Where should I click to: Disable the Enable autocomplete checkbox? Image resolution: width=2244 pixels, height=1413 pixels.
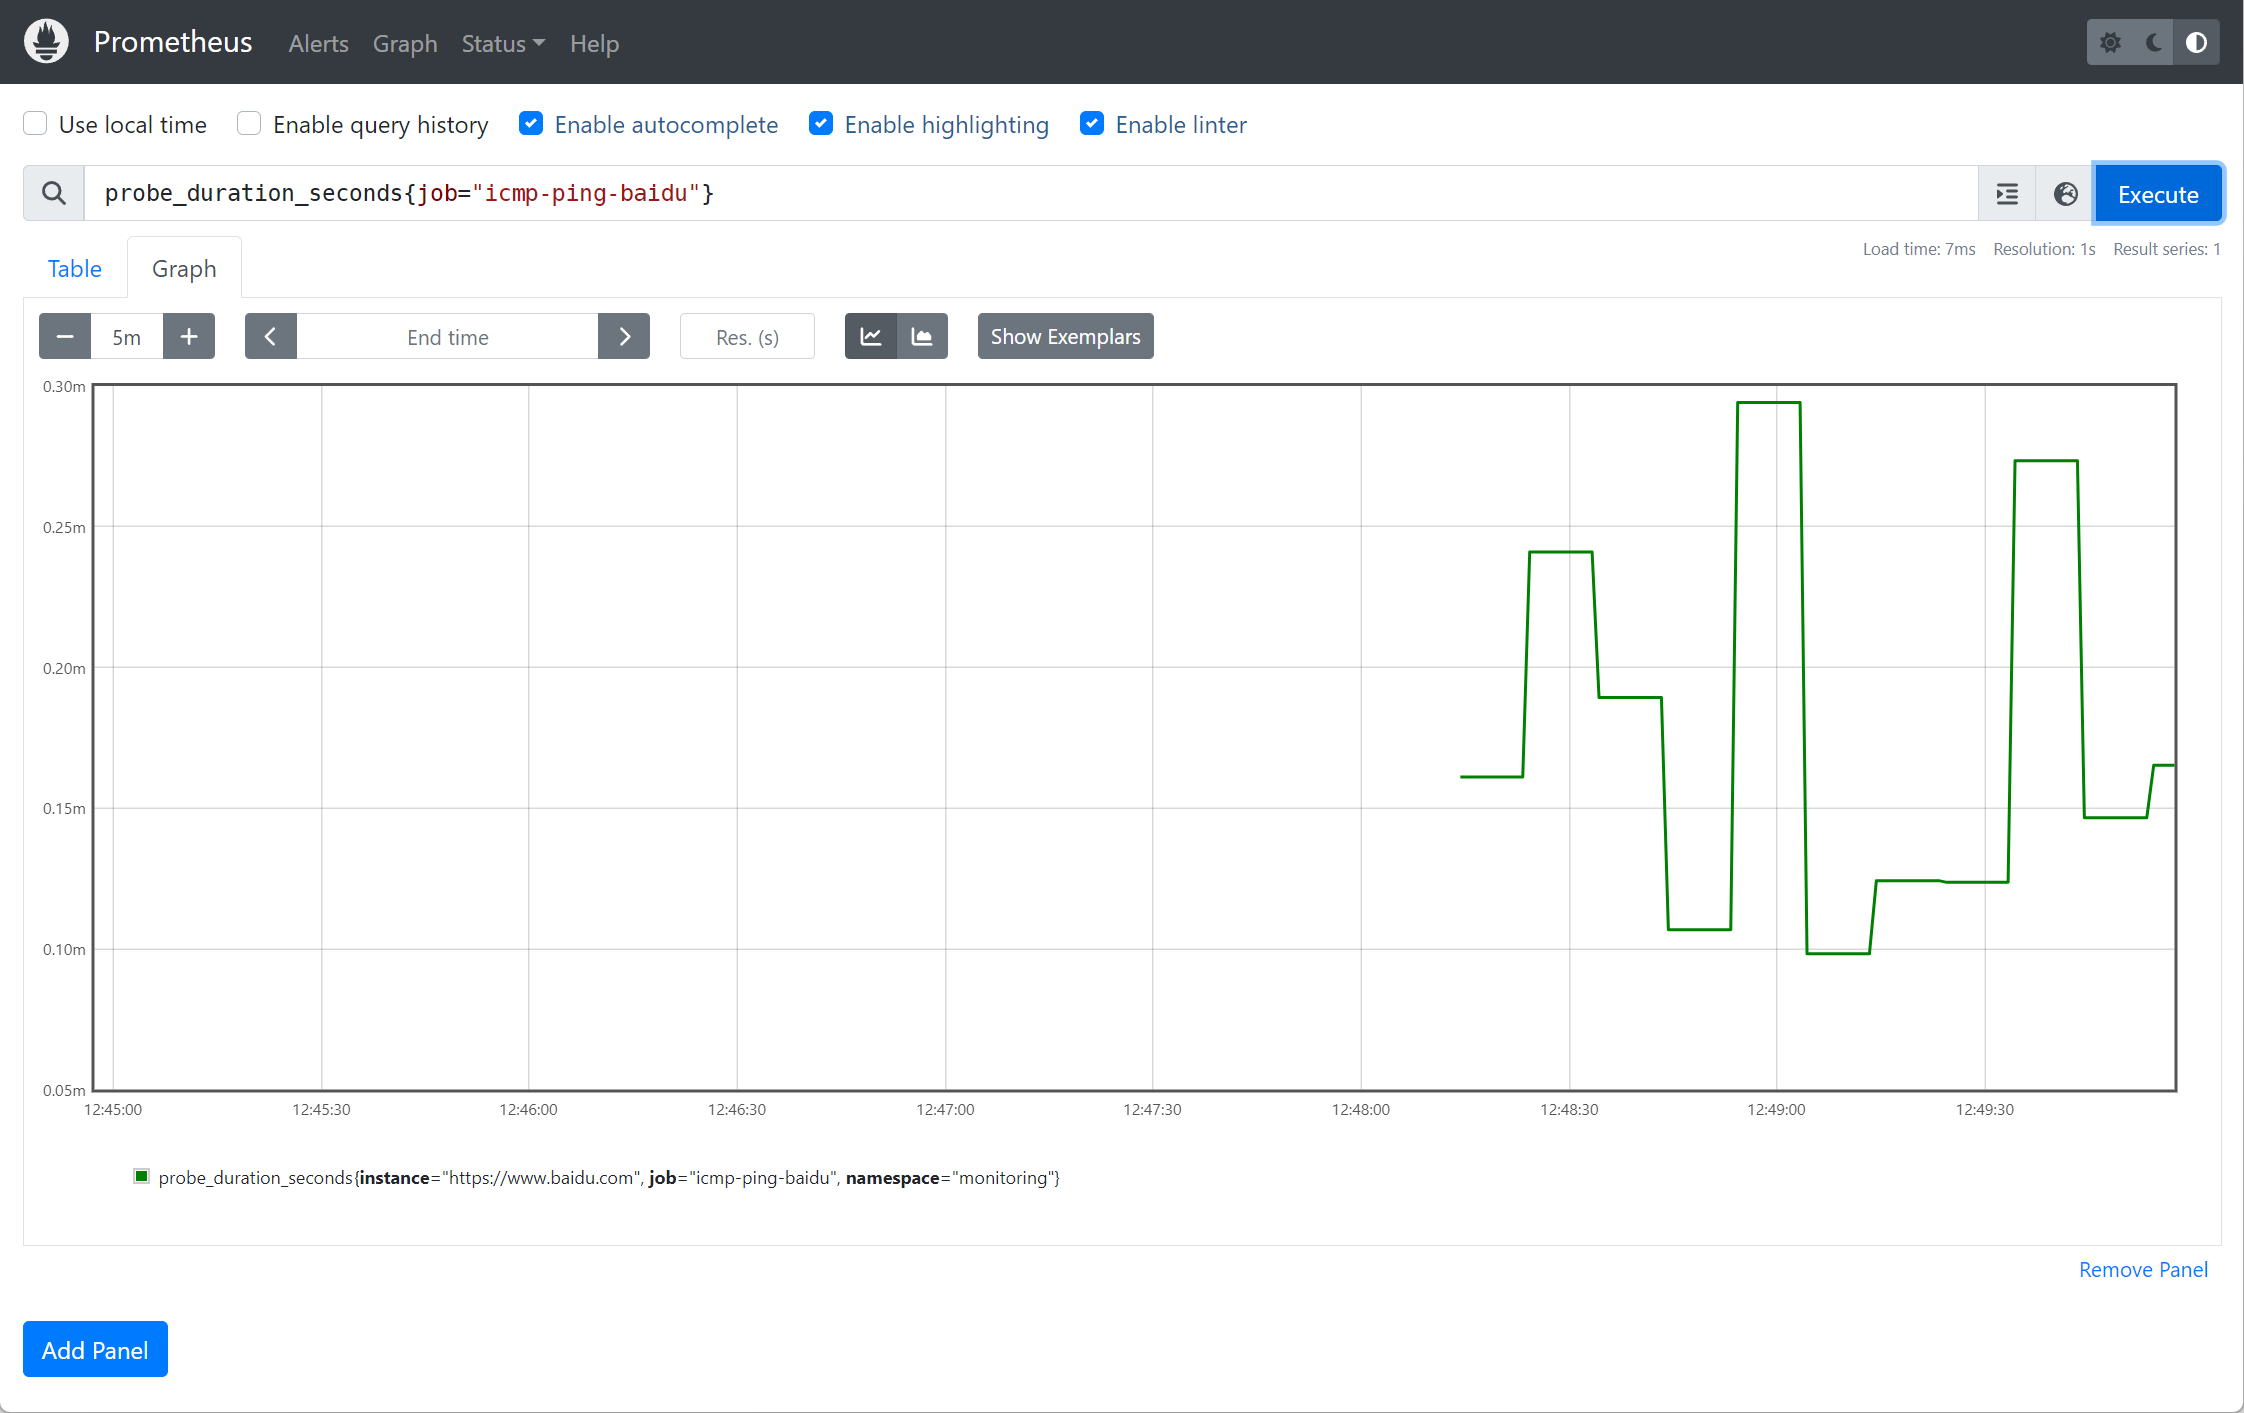coord(531,123)
